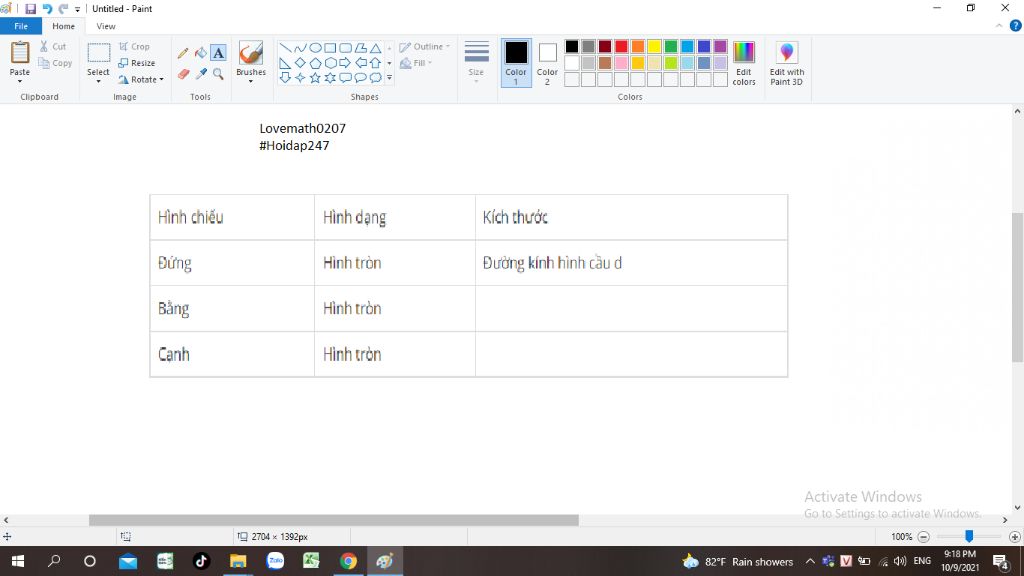Select the Eraser tool

tap(183, 74)
